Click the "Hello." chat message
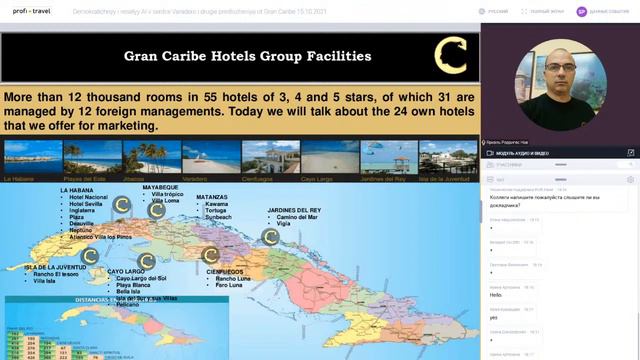Viewport: 640px width, 360px height. point(496,295)
